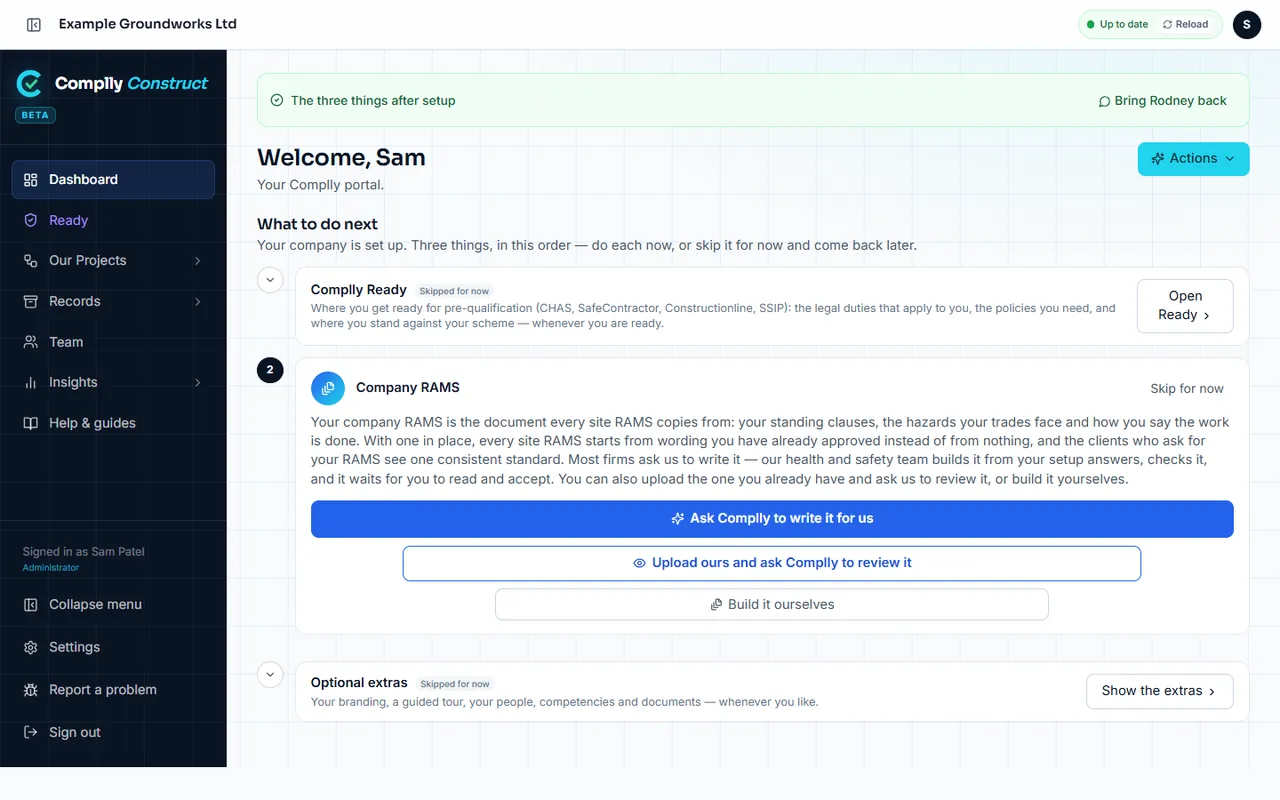Click the checkmark icon on the setup banner

coord(277,101)
